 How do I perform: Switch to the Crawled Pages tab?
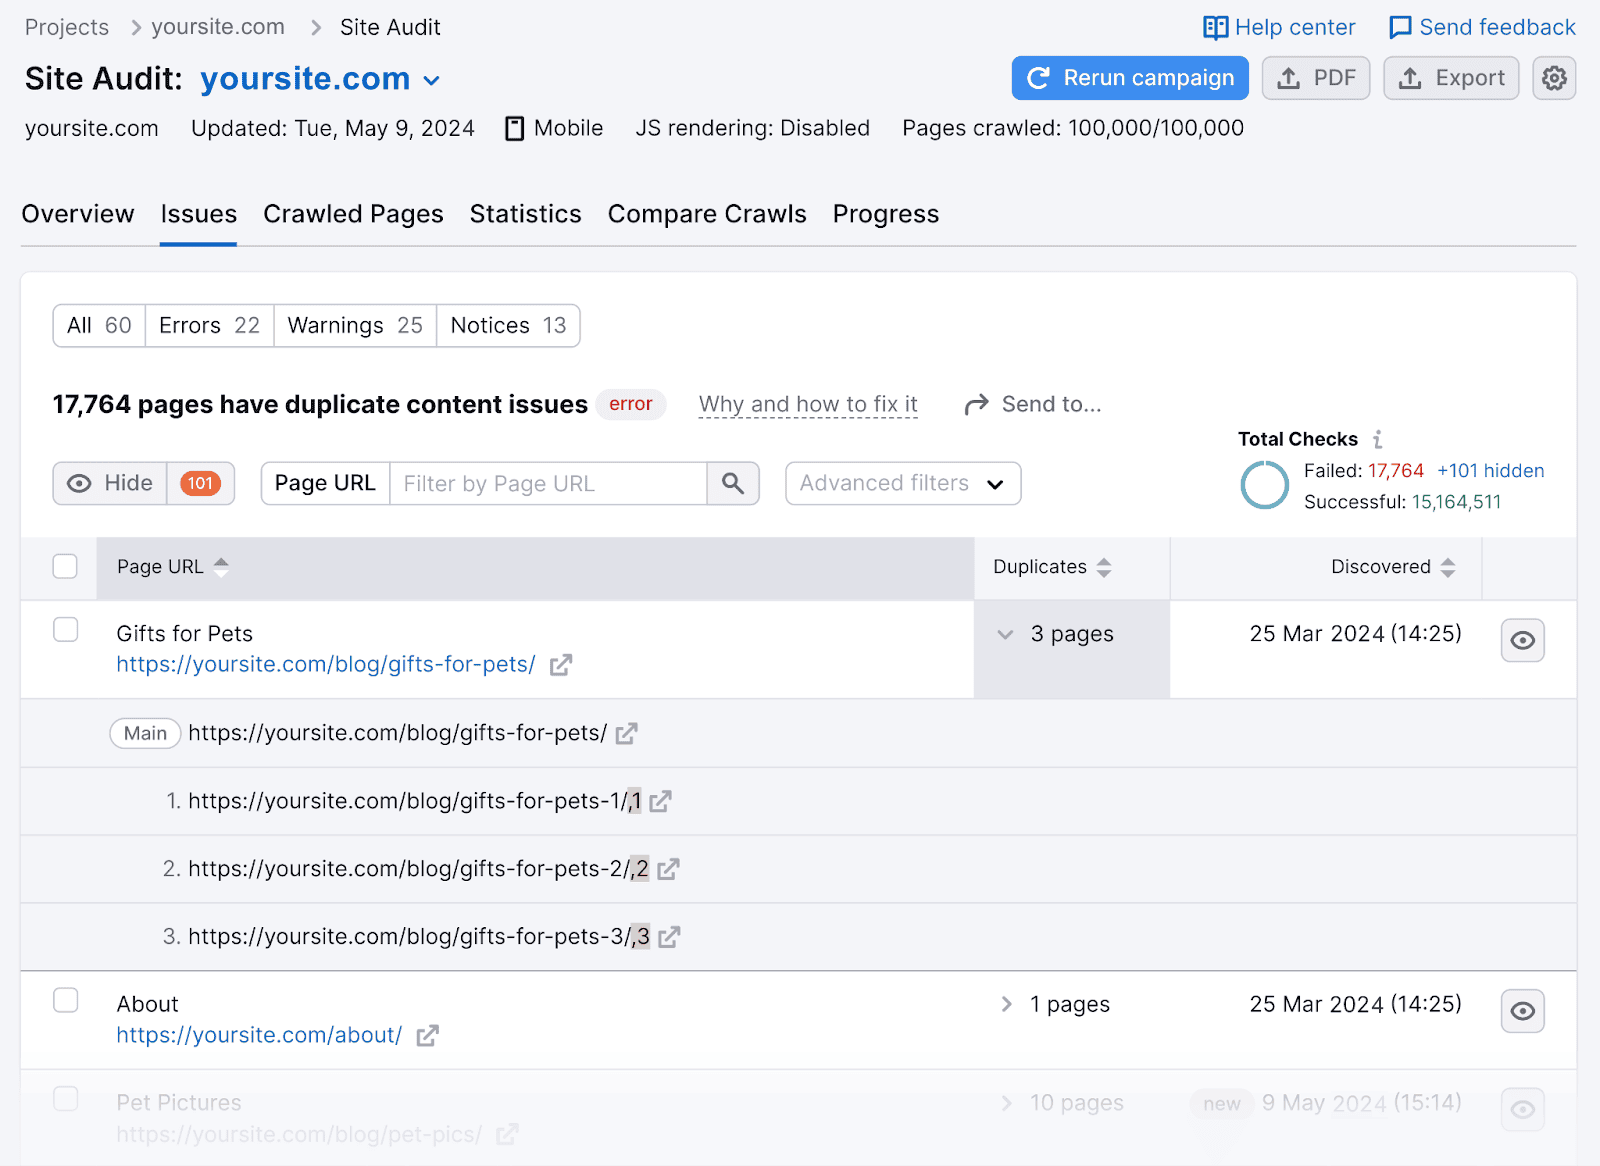click(353, 214)
